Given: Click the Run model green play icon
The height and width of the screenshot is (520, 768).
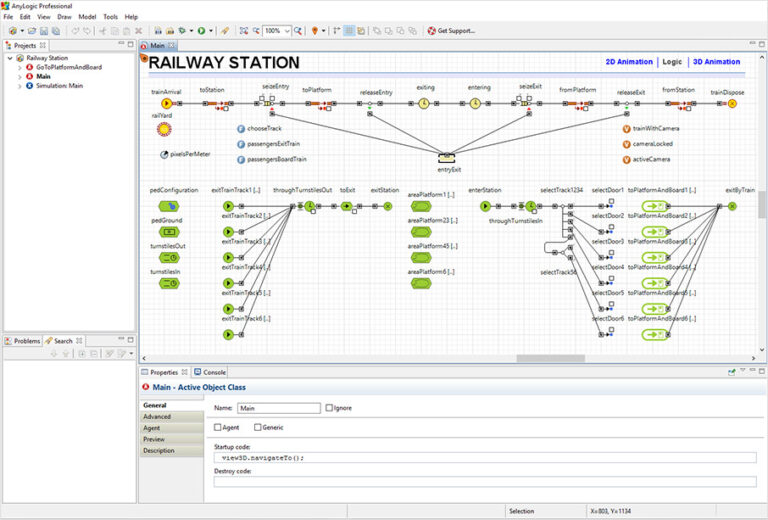Looking at the screenshot, I should pos(202,31).
